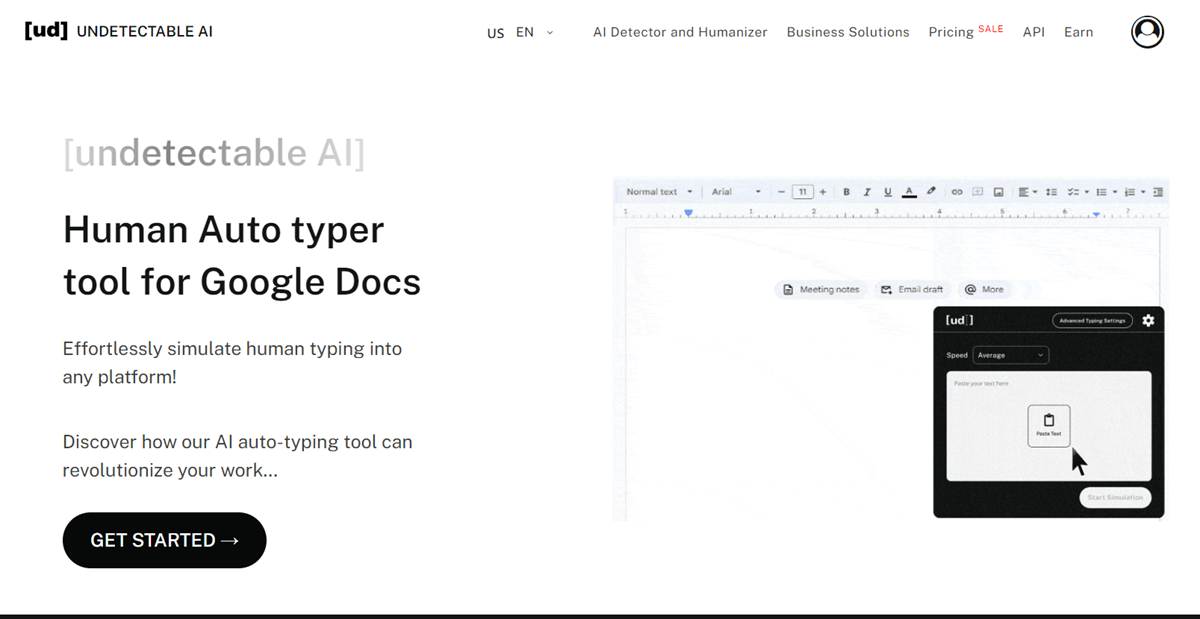The height and width of the screenshot is (619, 1200).
Task: Open the text color picker in Docs toolbar
Action: pos(909,192)
